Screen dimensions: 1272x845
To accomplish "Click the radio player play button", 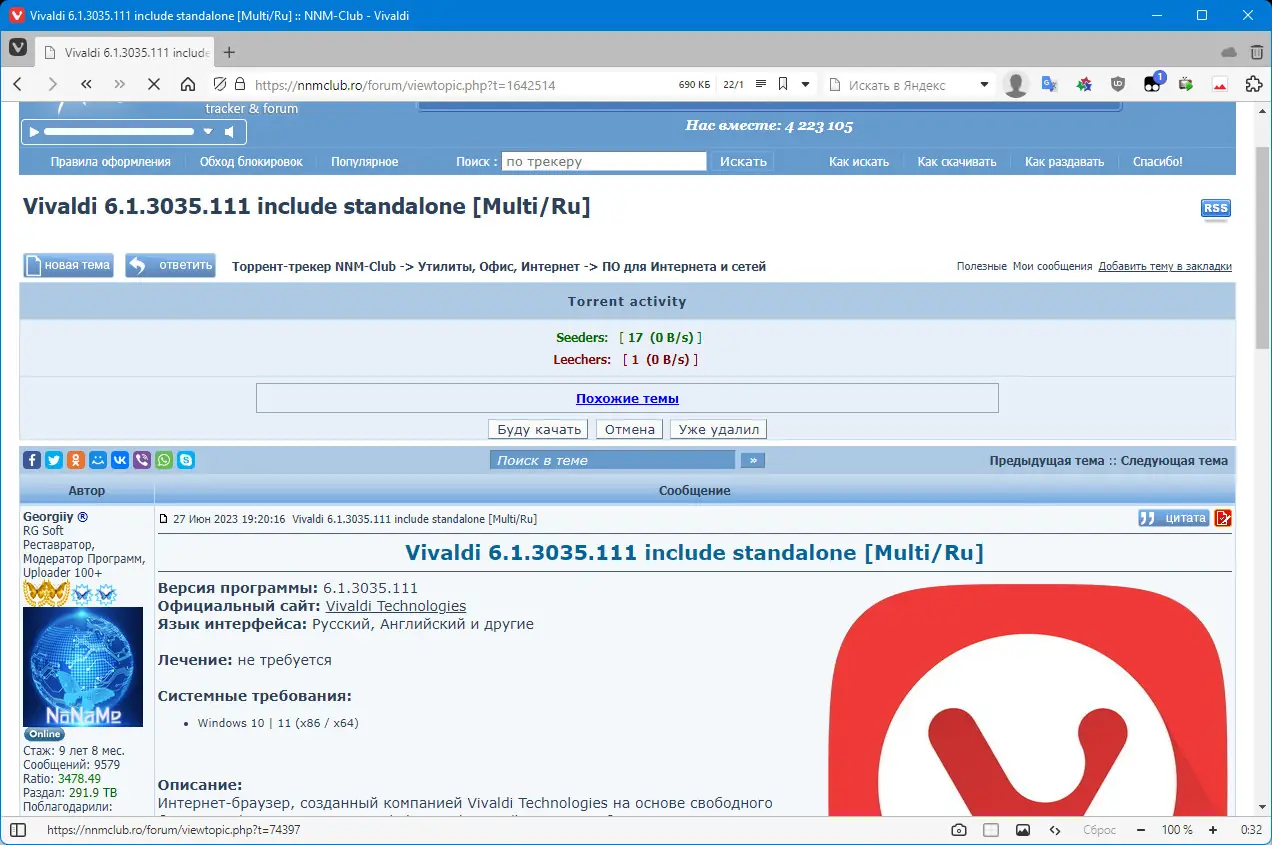I will coord(33,131).
